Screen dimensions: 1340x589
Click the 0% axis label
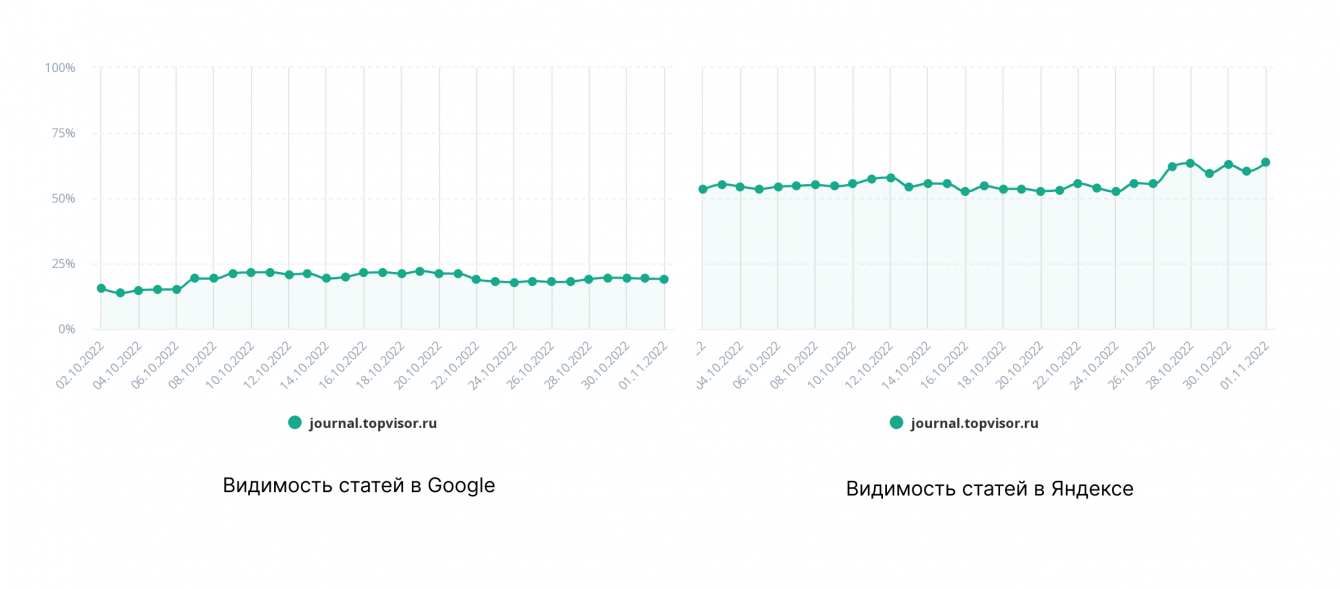point(66,329)
